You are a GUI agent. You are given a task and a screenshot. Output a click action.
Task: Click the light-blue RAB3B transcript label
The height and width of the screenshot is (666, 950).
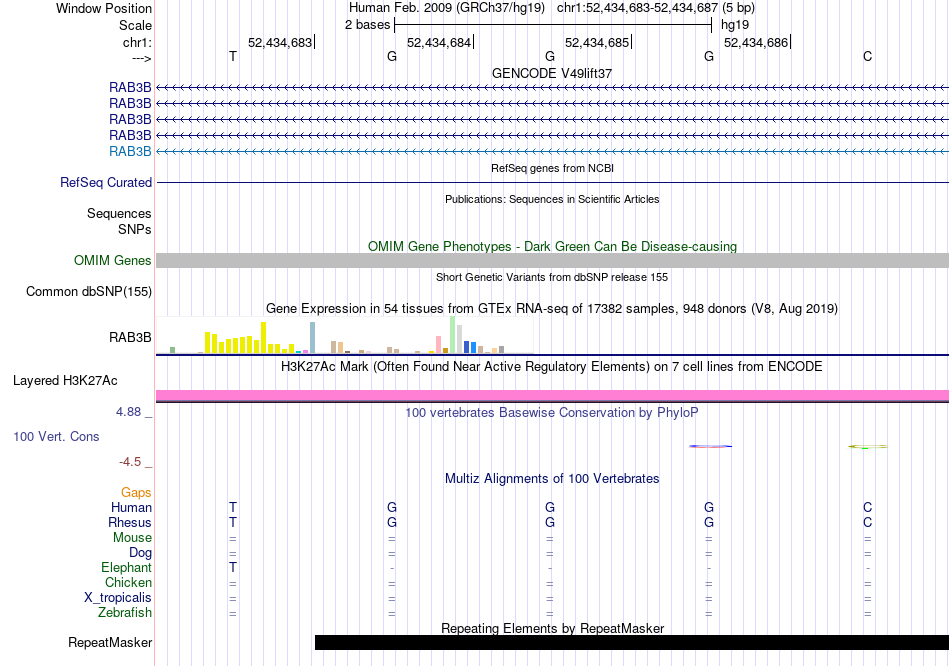click(x=130, y=152)
